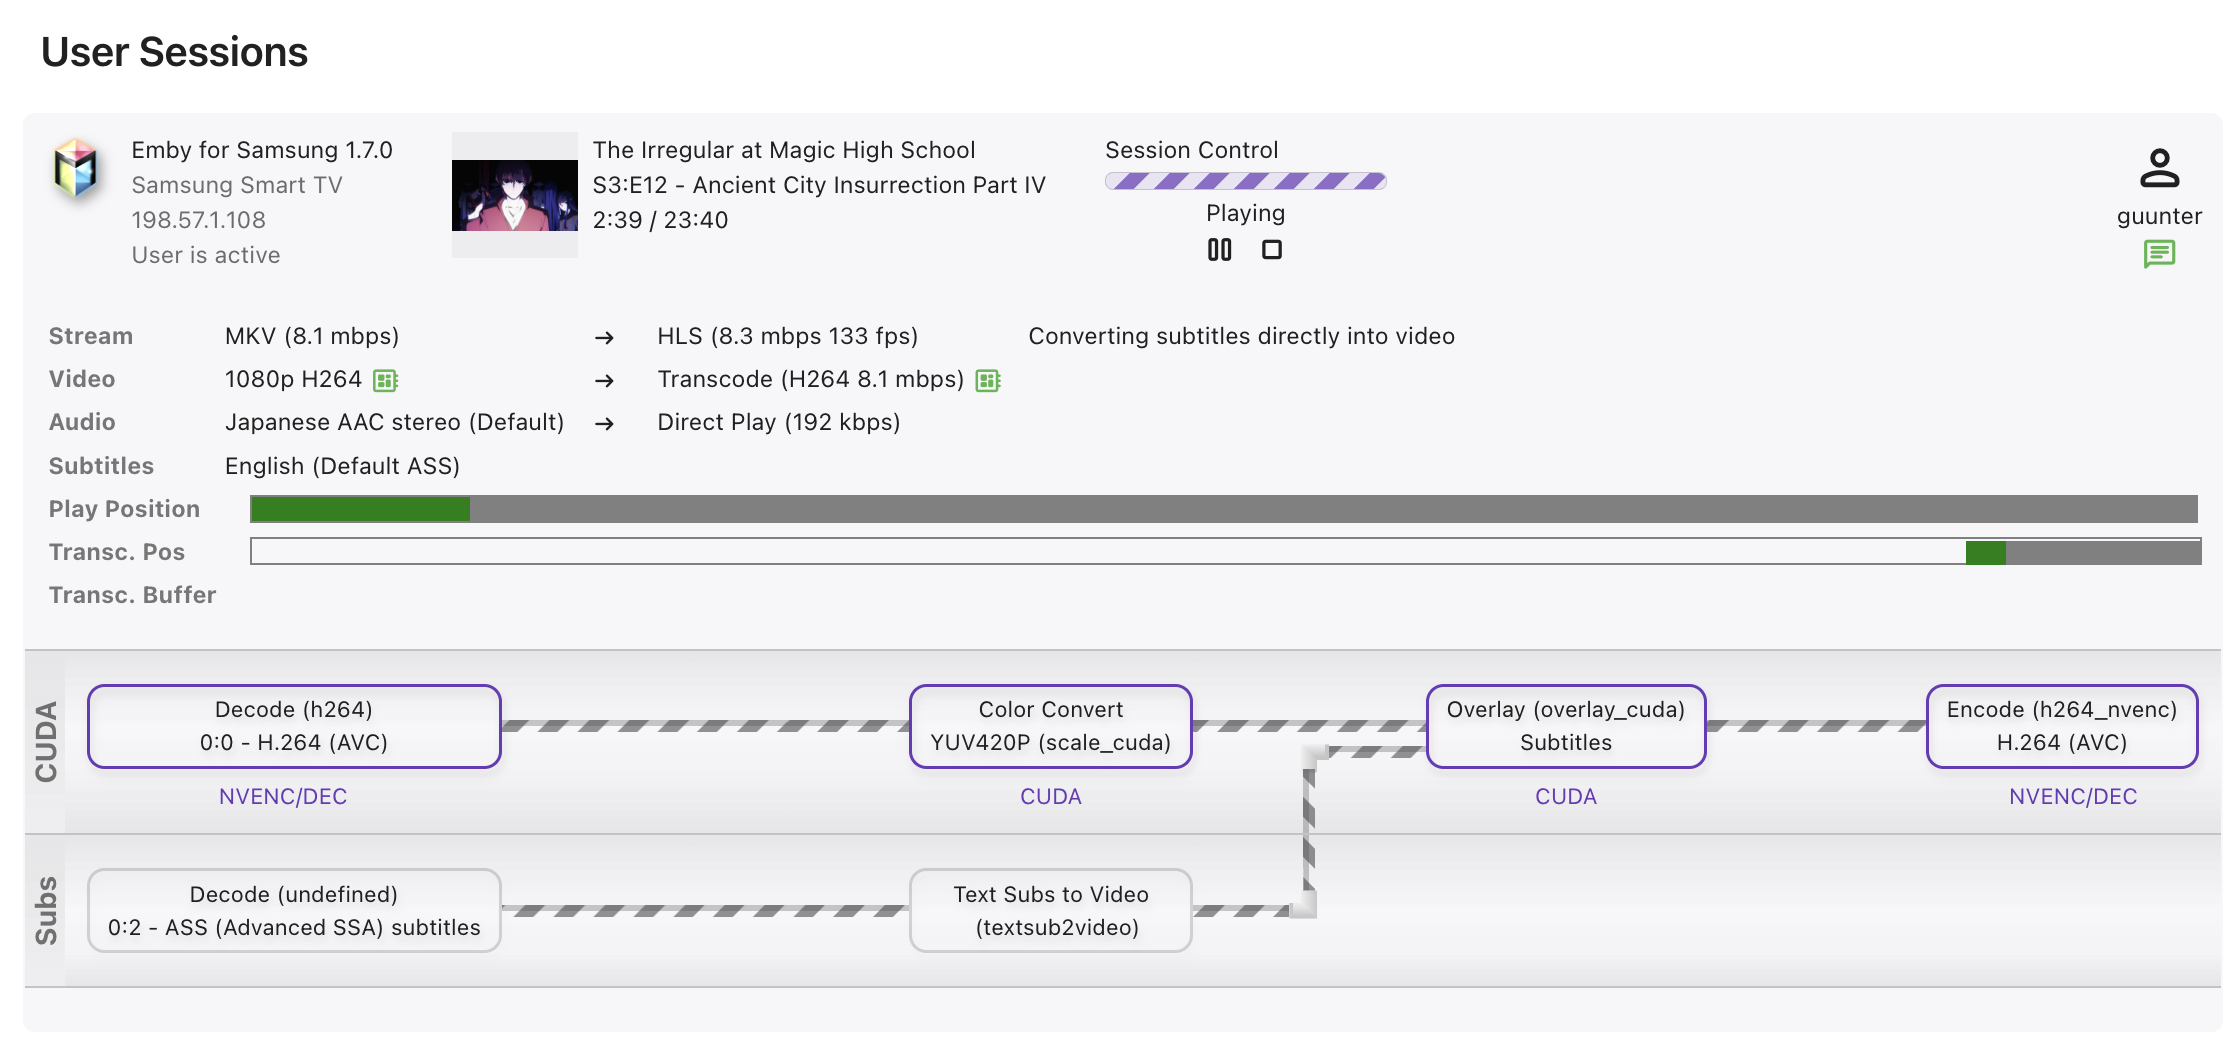
Task: Send a message to guunter
Action: pyautogui.click(x=2159, y=254)
